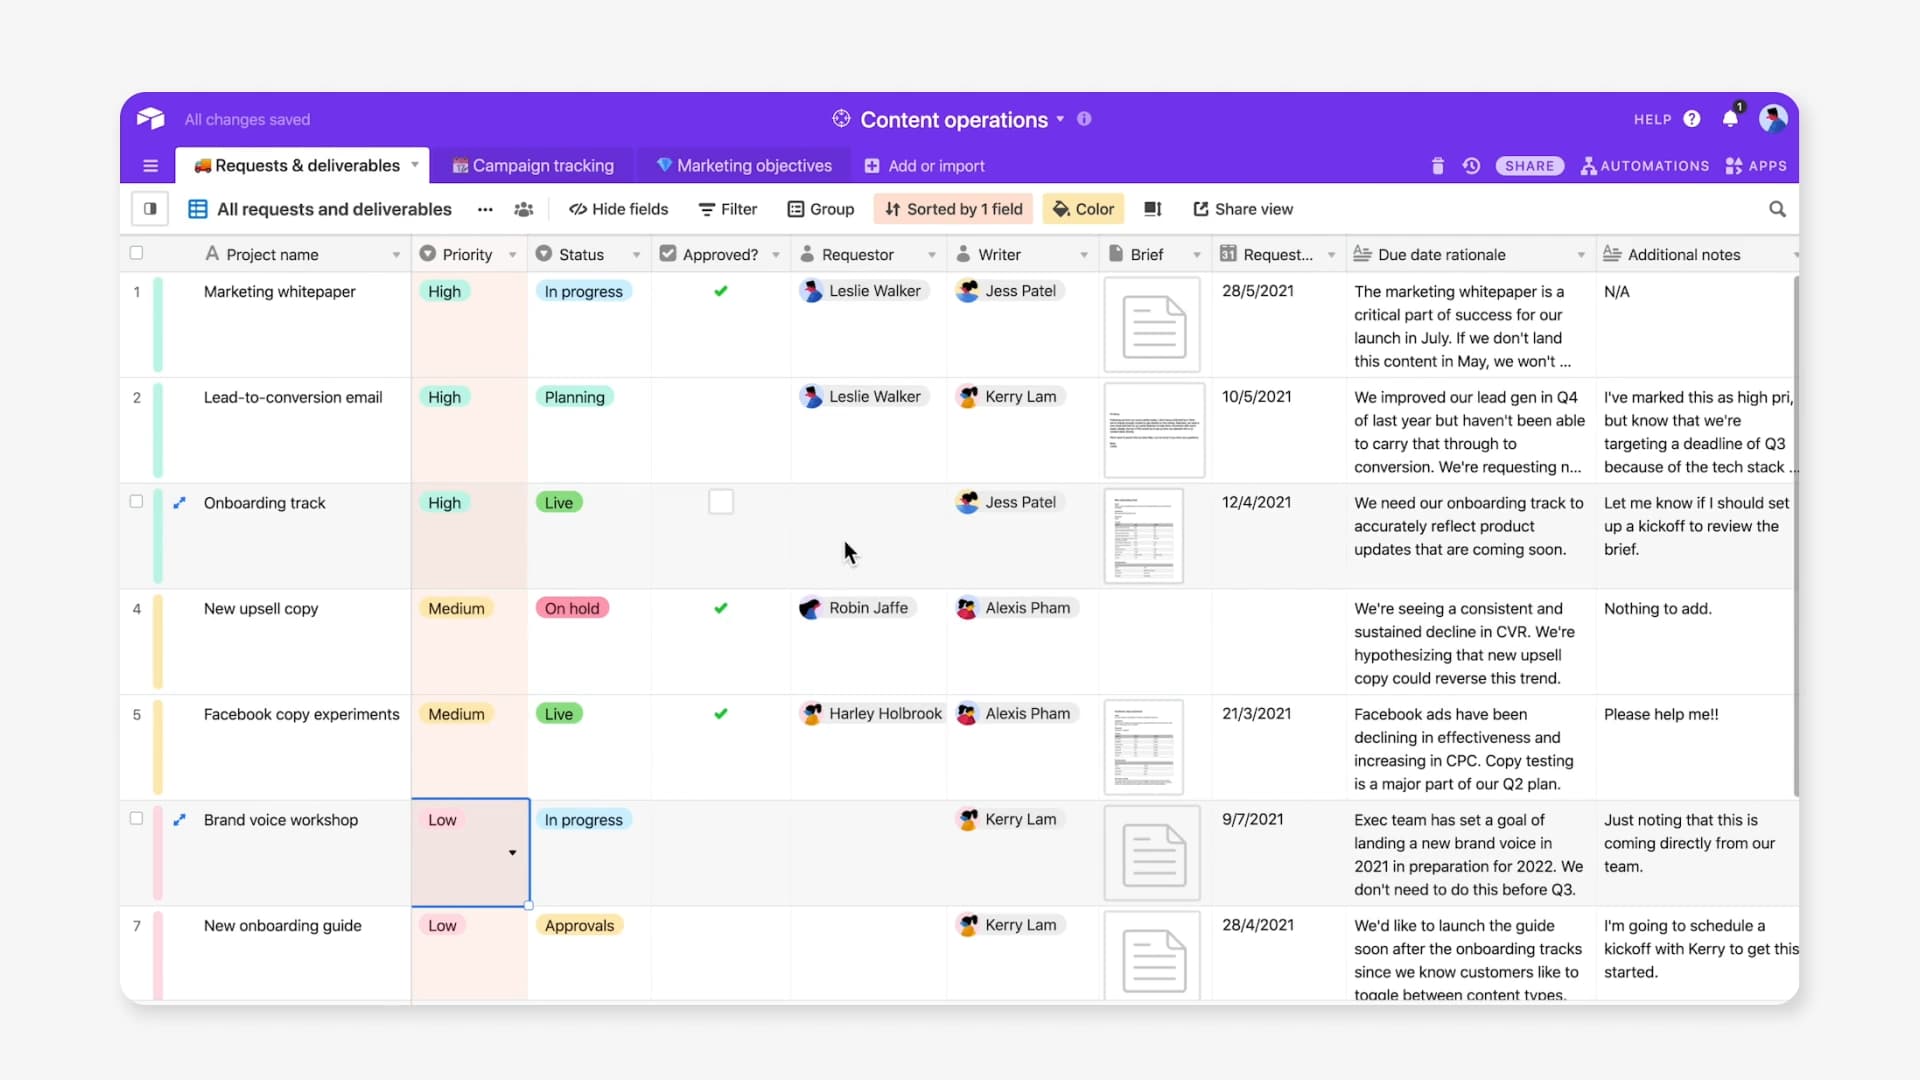Open the Project name column dropdown
The height and width of the screenshot is (1080, 1920).
point(396,255)
